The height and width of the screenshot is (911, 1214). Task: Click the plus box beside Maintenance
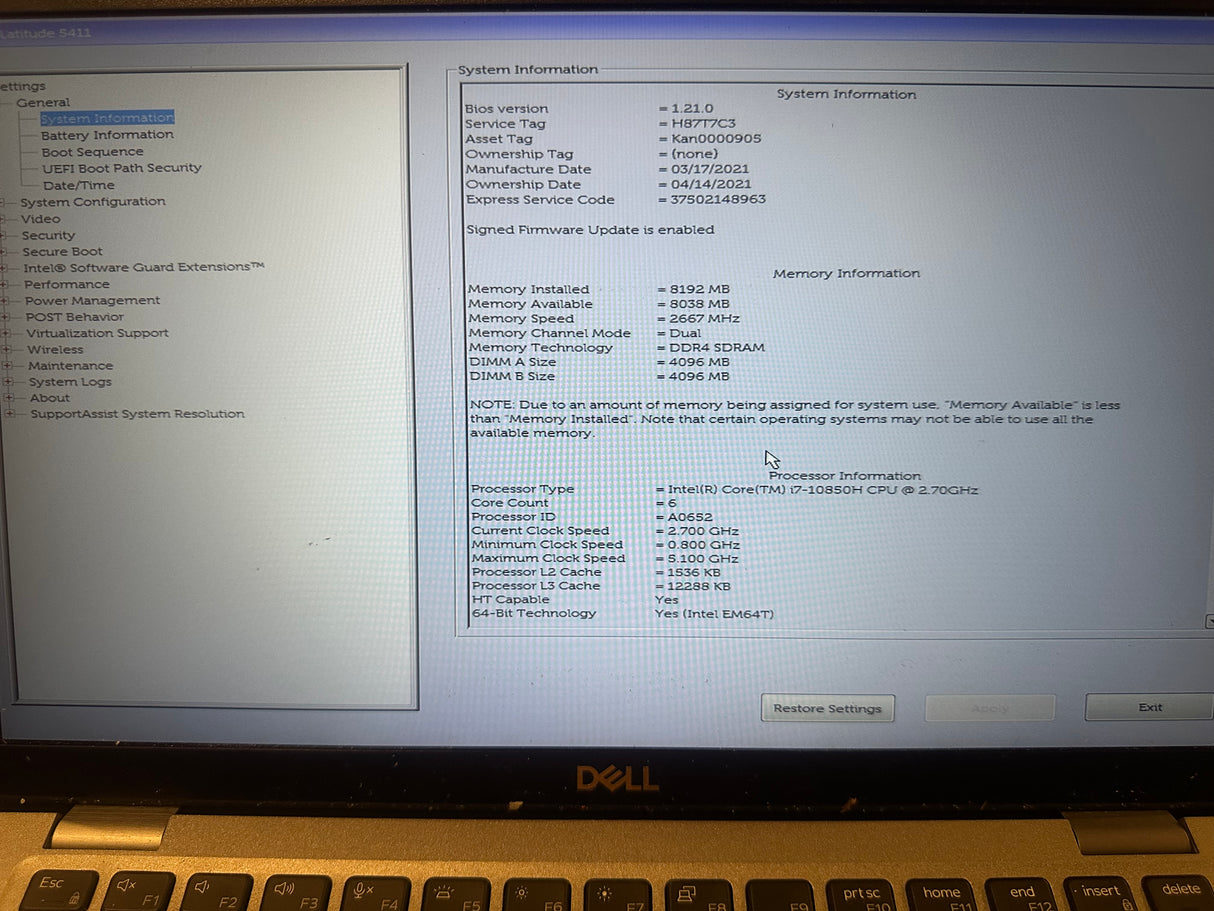click(x=7, y=366)
